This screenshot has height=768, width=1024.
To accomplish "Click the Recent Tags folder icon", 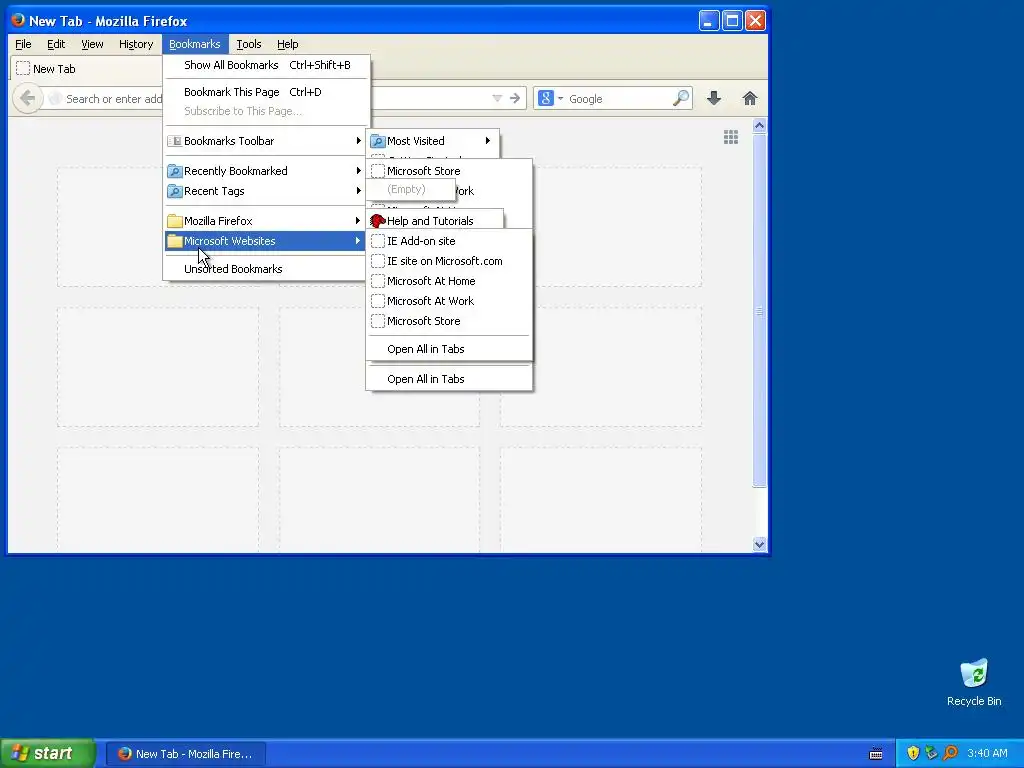I will 174,191.
